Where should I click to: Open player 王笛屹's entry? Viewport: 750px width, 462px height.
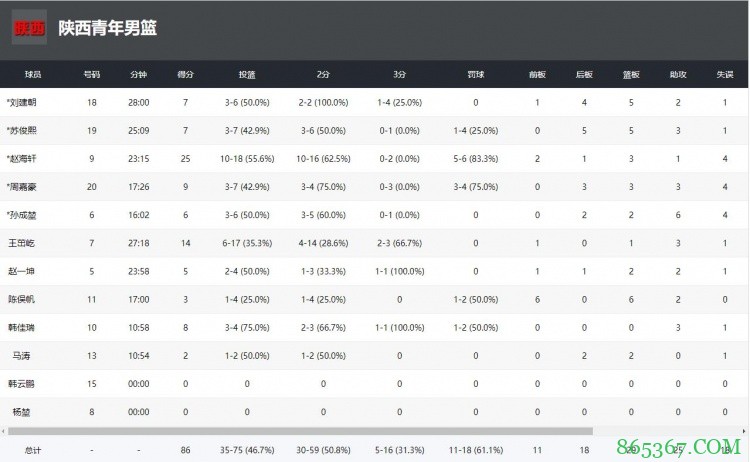pyautogui.click(x=23, y=243)
